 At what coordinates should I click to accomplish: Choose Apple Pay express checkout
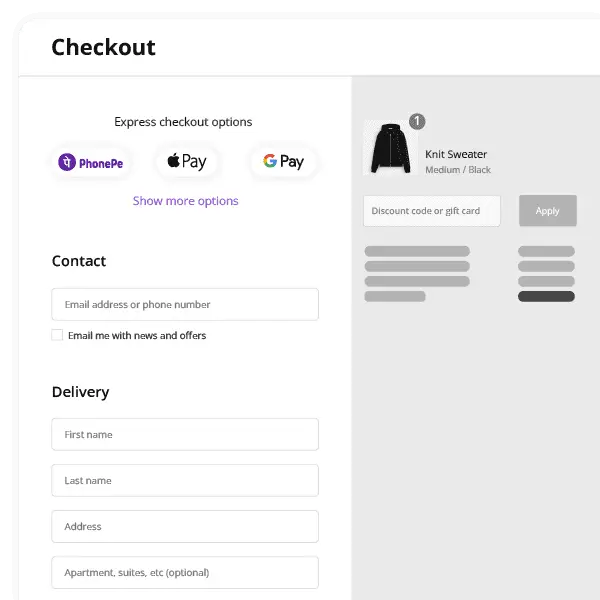(x=187, y=162)
